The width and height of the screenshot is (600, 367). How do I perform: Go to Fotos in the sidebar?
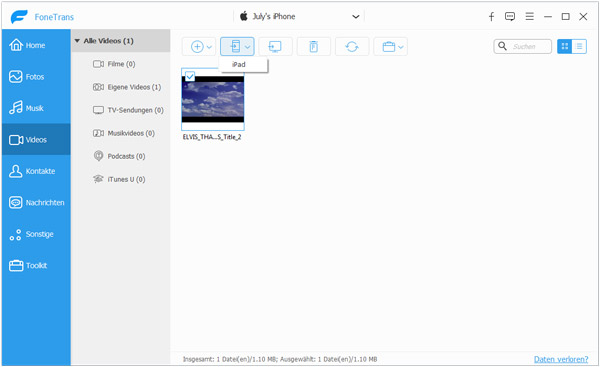pos(36,77)
